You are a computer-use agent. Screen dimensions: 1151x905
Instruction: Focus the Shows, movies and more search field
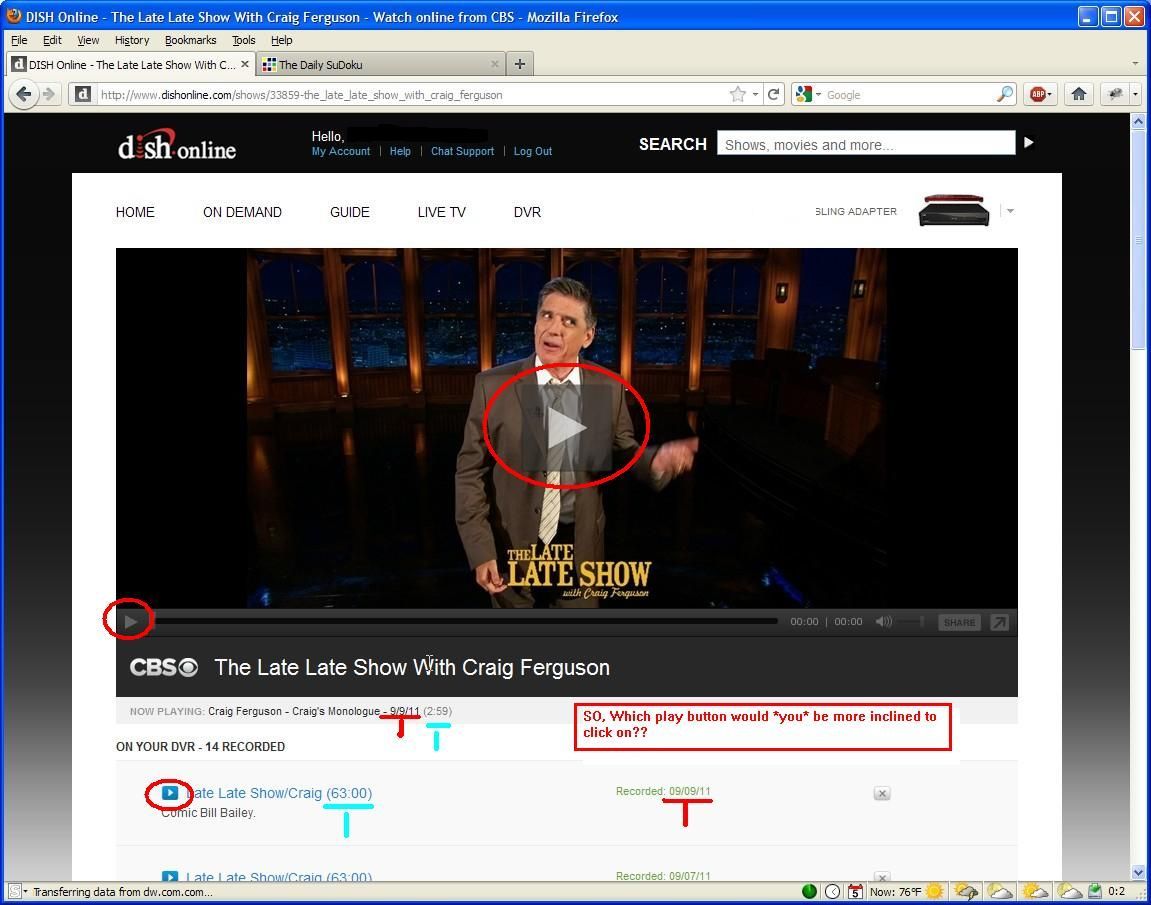pos(866,144)
